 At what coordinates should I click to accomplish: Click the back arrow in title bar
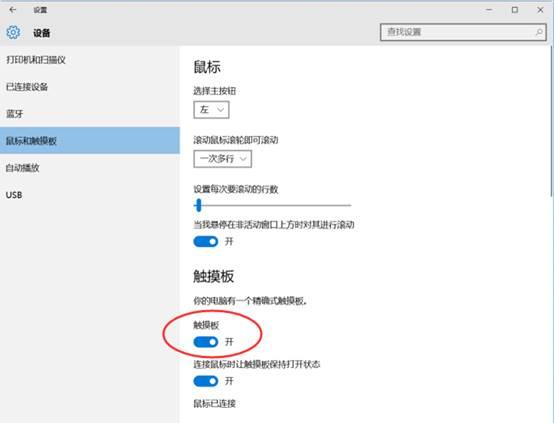(13, 10)
